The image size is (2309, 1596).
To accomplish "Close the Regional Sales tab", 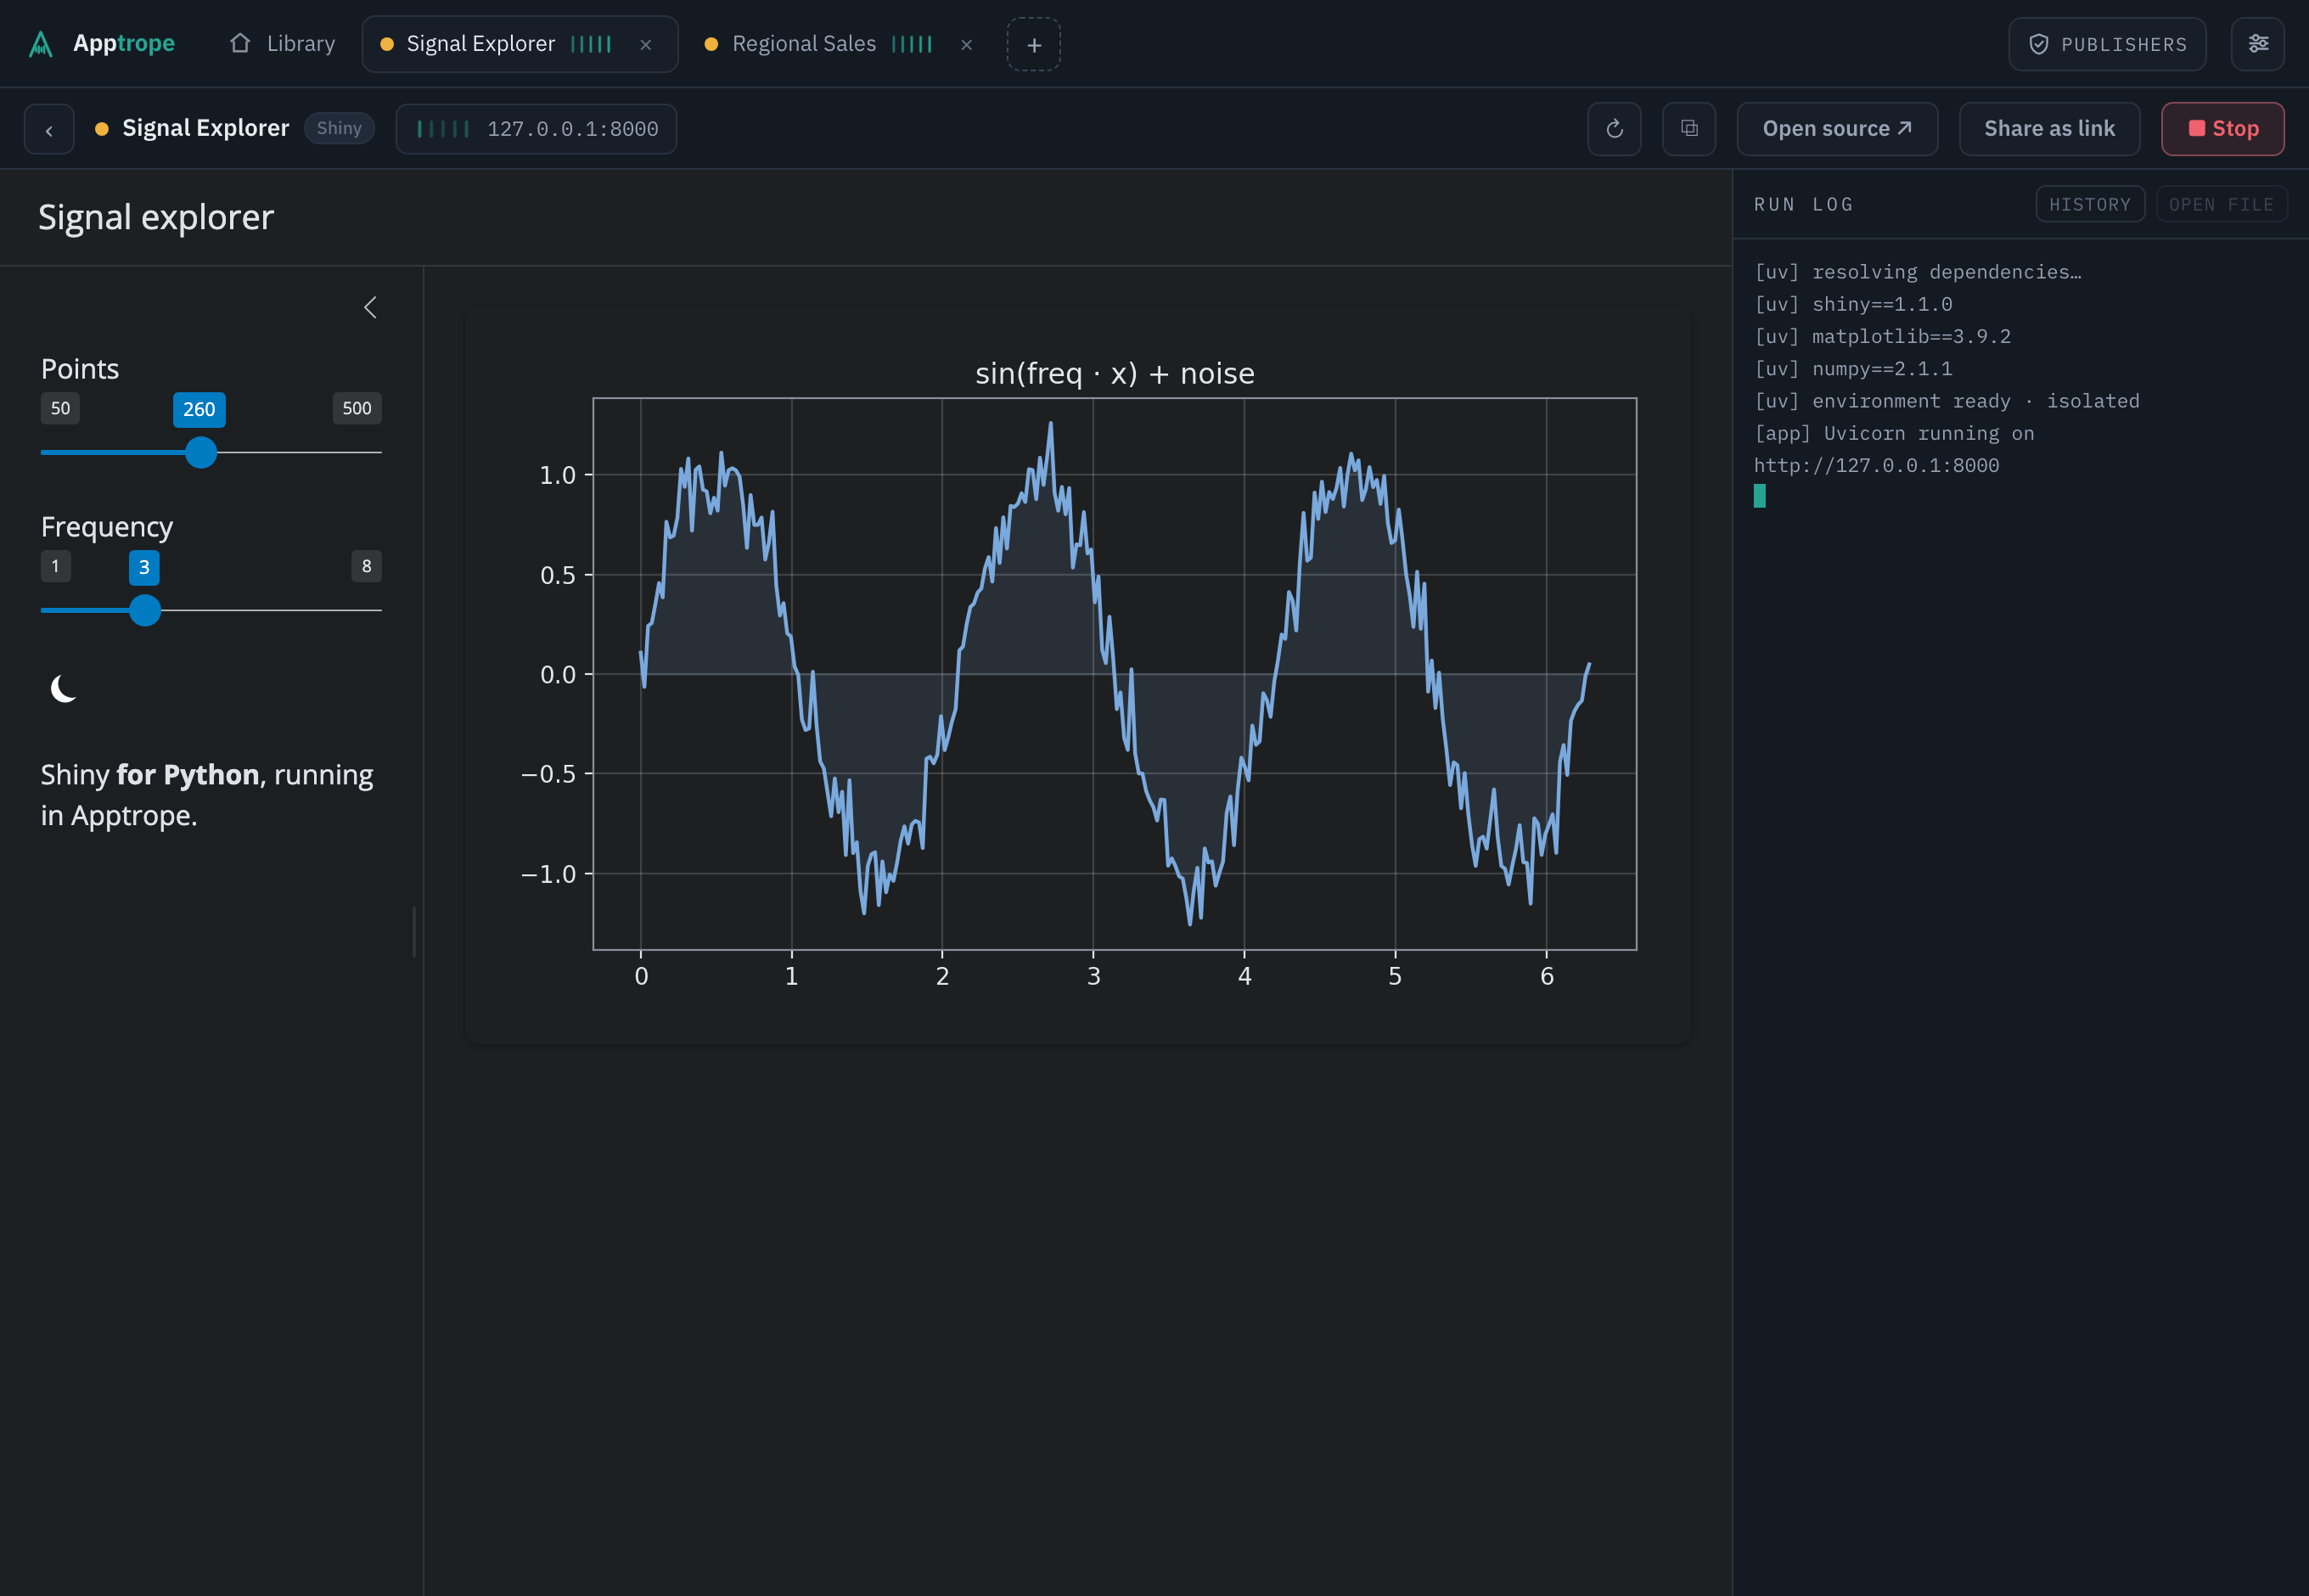I will tap(967, 45).
